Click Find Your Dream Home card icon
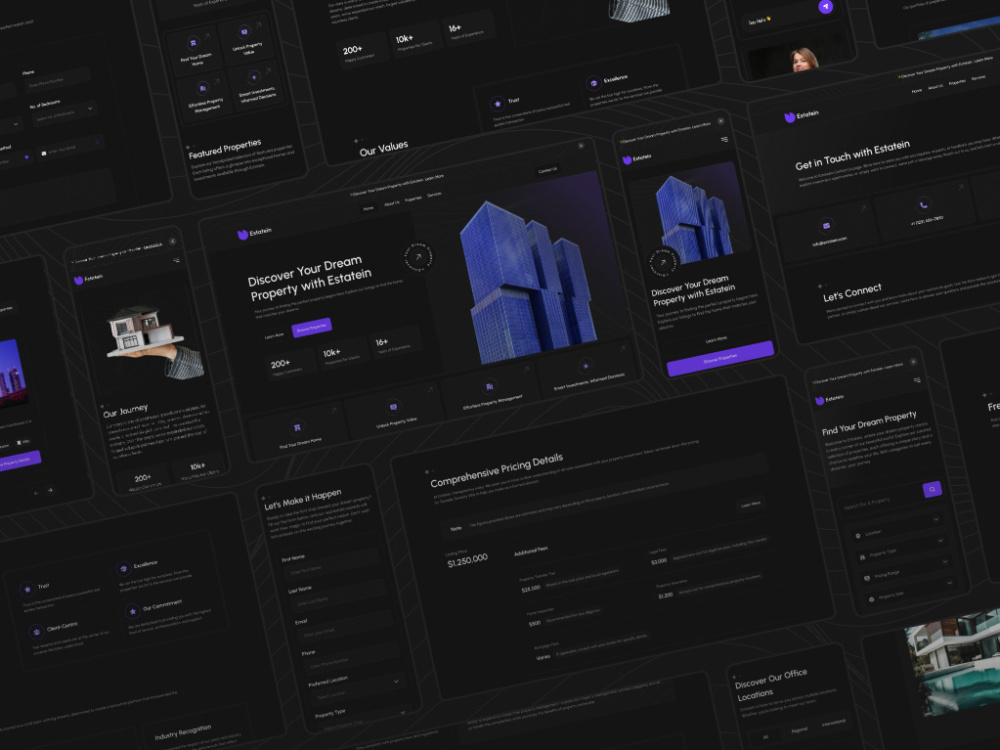 point(297,427)
